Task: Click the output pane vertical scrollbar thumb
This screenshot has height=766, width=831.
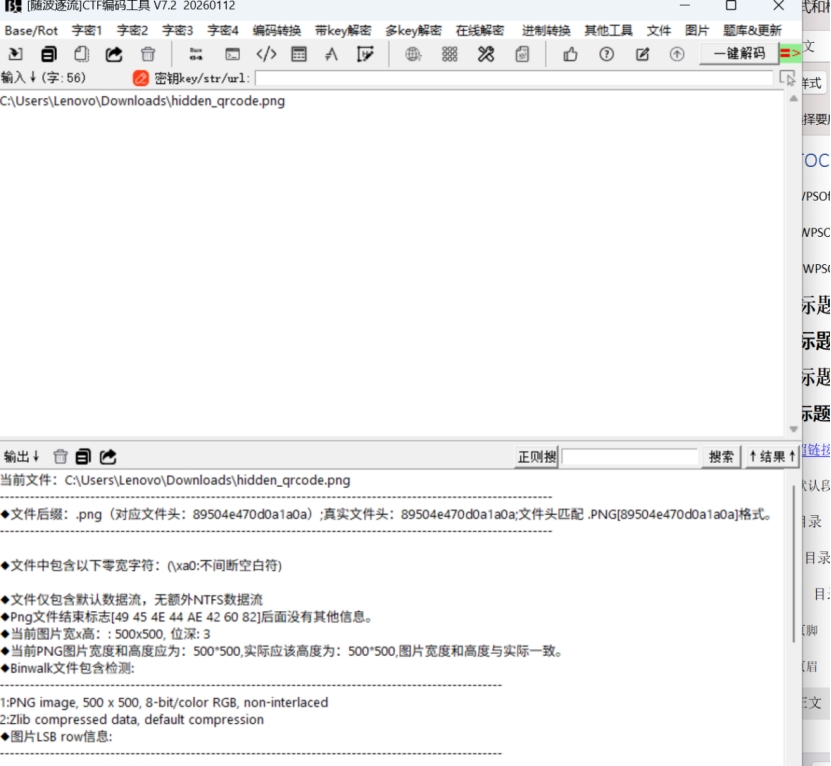Action: 793,563
